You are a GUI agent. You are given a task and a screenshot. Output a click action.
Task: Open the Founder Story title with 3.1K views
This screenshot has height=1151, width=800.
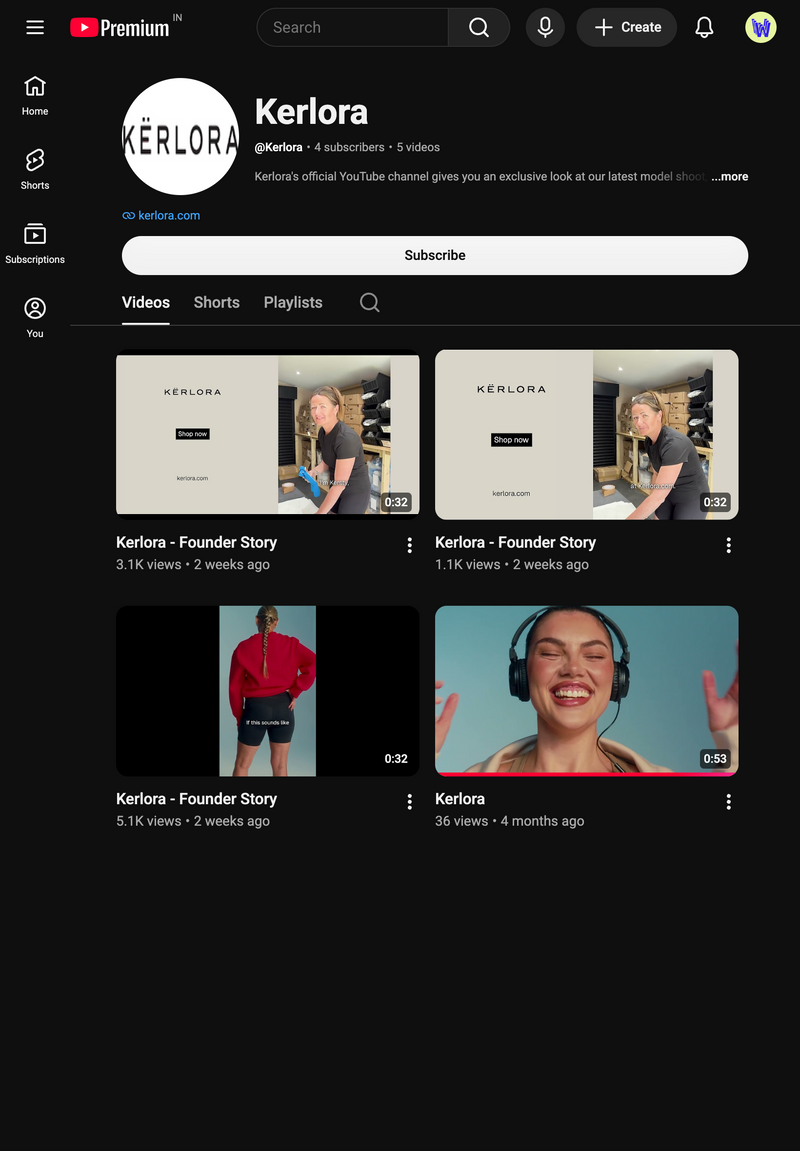coord(197,542)
